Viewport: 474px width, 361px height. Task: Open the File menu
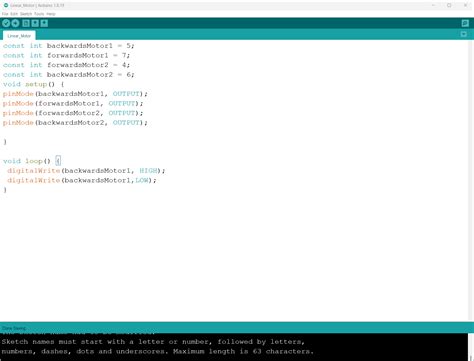tap(5, 14)
